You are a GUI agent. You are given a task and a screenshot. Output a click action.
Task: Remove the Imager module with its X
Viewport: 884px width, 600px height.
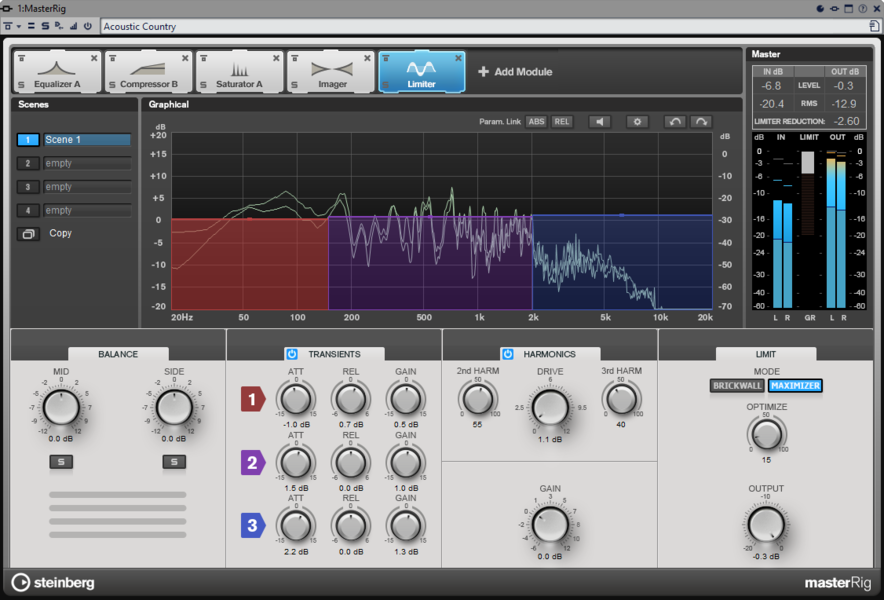coord(367,58)
